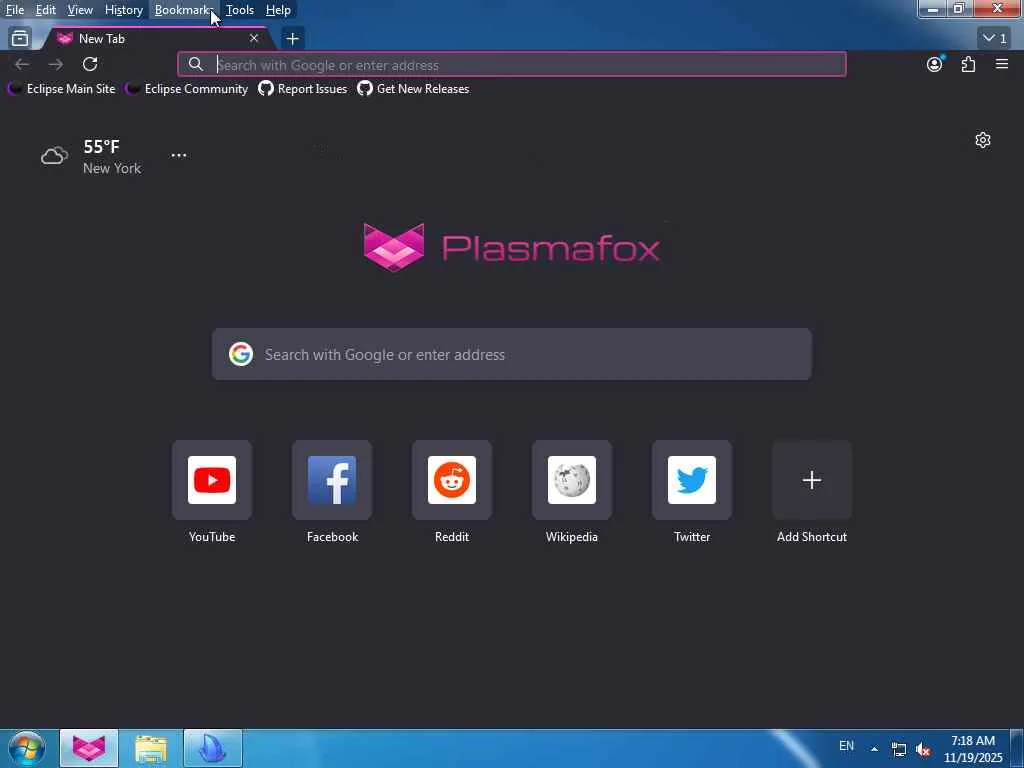Click the Add Shortcut plus tile

[x=812, y=480]
